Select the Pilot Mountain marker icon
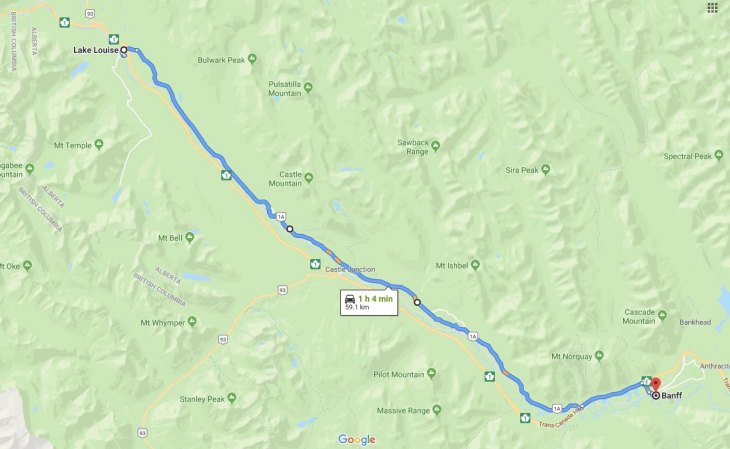730x449 pixels. [432, 374]
